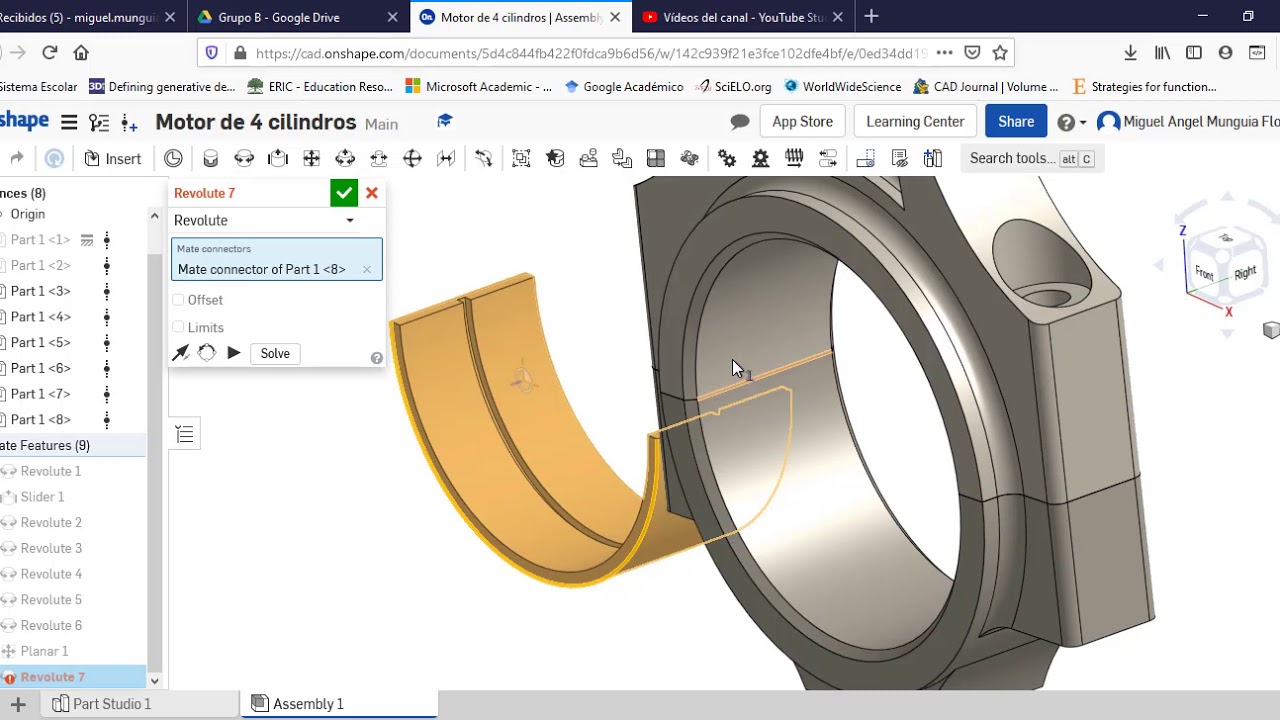Screen dimensions: 1280x720
Task: Open the Gear relation tool
Action: (727, 158)
